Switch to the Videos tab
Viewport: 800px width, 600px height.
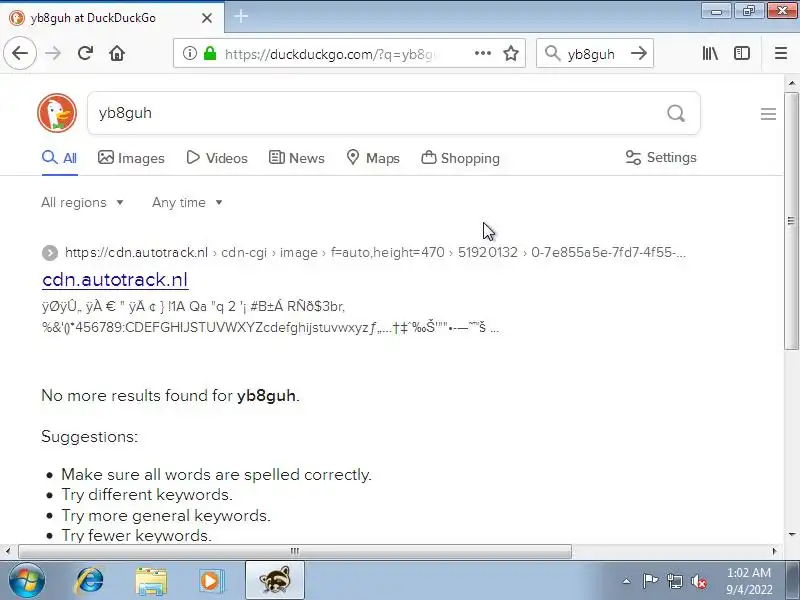click(x=217, y=158)
